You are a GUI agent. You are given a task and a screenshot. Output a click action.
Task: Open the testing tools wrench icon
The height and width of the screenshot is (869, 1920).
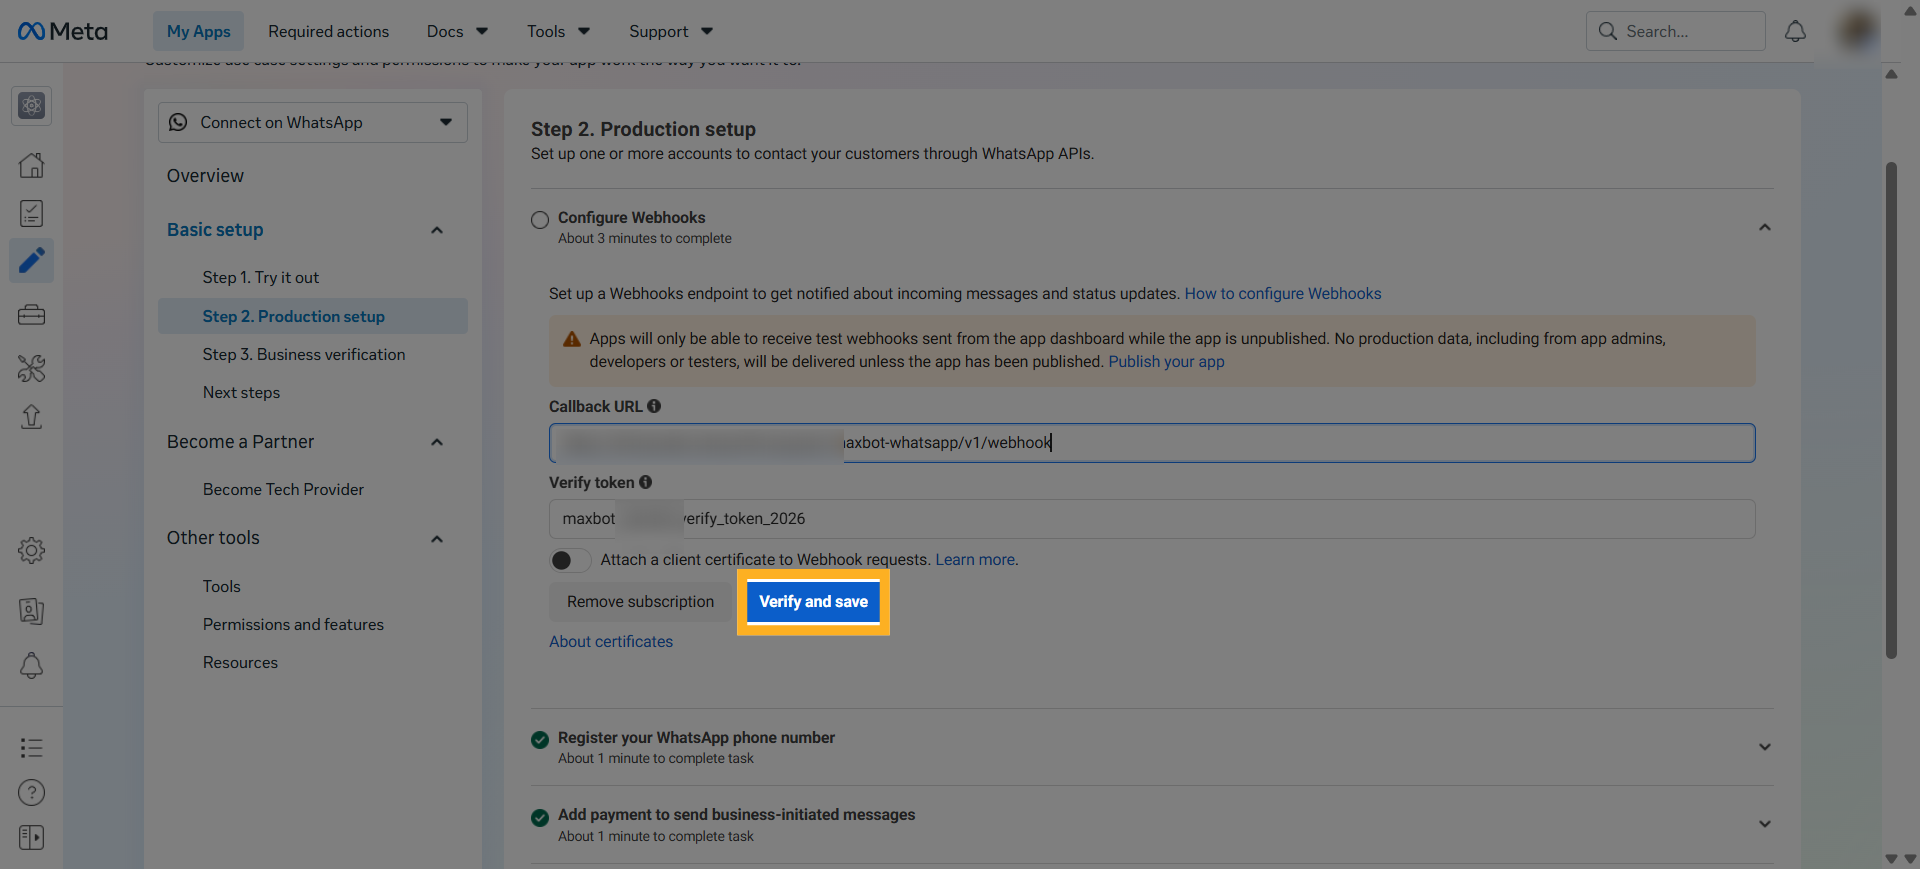click(31, 368)
